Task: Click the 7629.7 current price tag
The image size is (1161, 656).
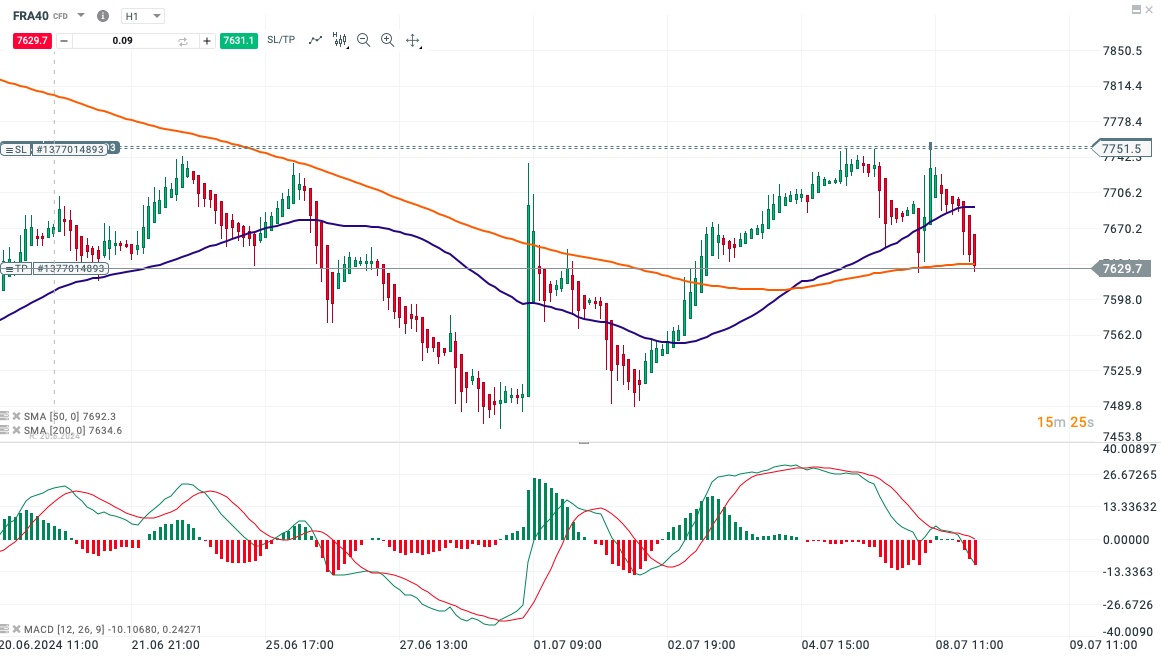Action: 1122,269
